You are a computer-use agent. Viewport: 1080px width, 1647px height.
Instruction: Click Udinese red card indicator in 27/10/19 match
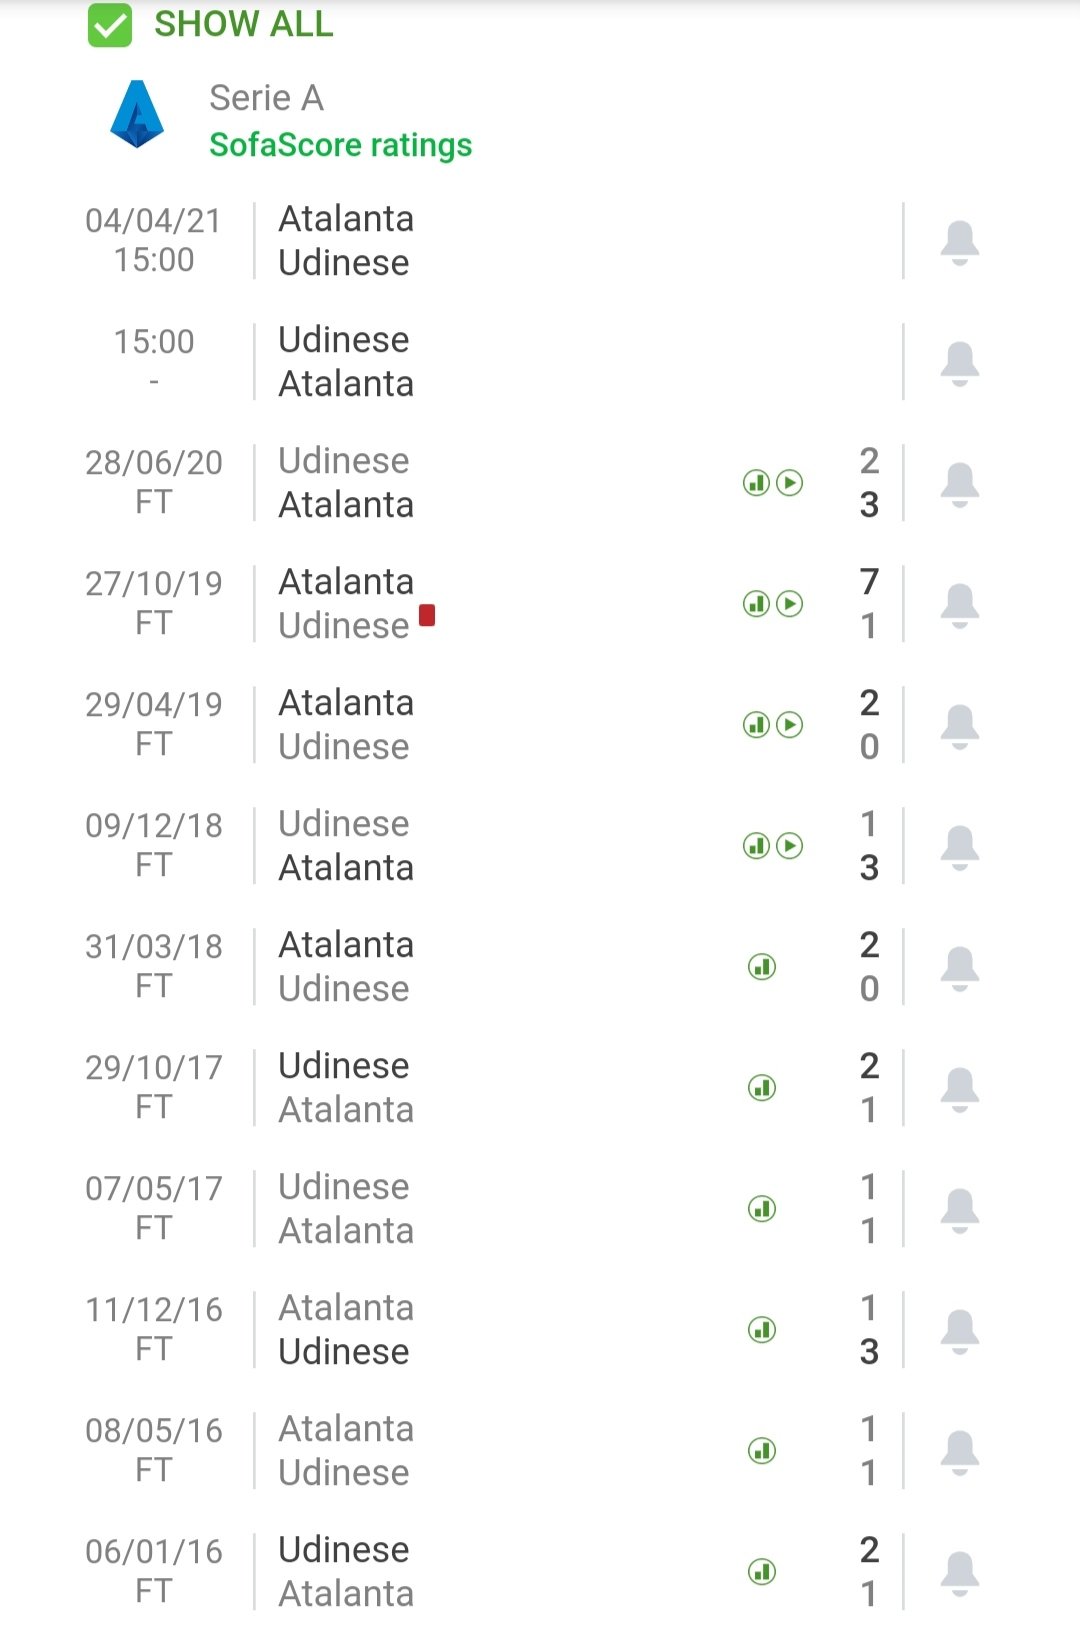[x=427, y=615]
